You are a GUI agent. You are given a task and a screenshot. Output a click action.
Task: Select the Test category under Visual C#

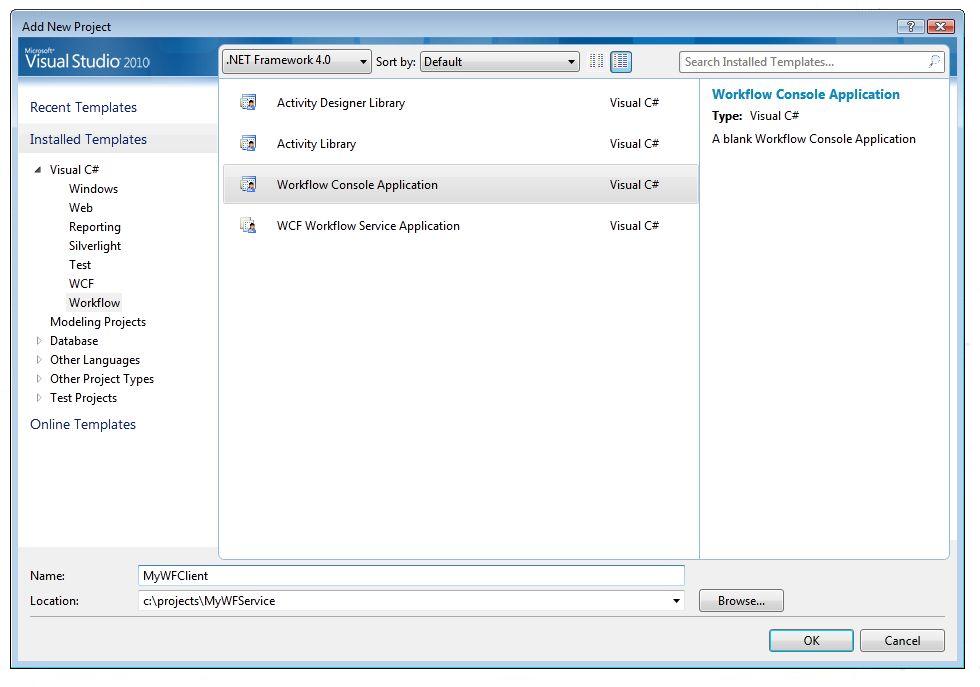click(x=79, y=264)
